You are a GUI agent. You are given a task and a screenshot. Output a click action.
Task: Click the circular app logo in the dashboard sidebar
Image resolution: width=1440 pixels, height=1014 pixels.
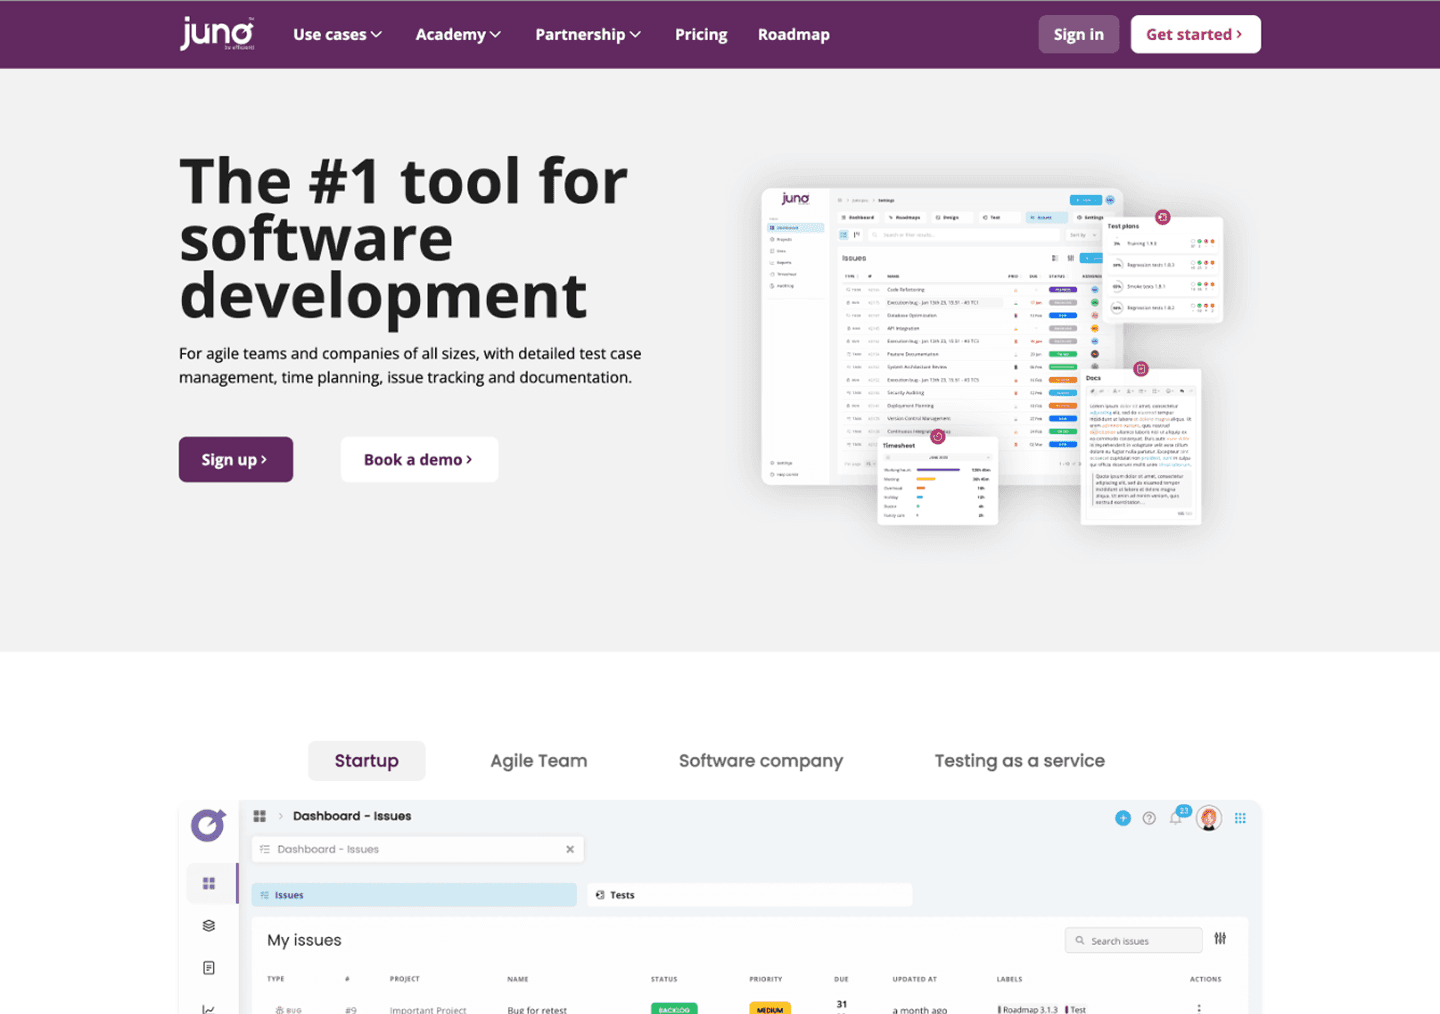(x=208, y=825)
